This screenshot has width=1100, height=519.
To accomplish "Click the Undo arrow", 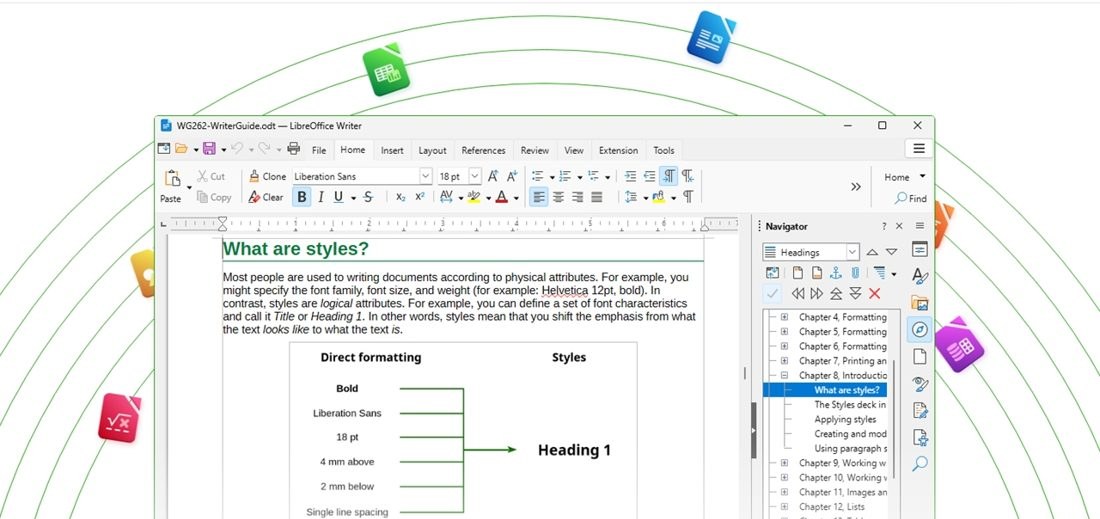I will click(x=237, y=149).
